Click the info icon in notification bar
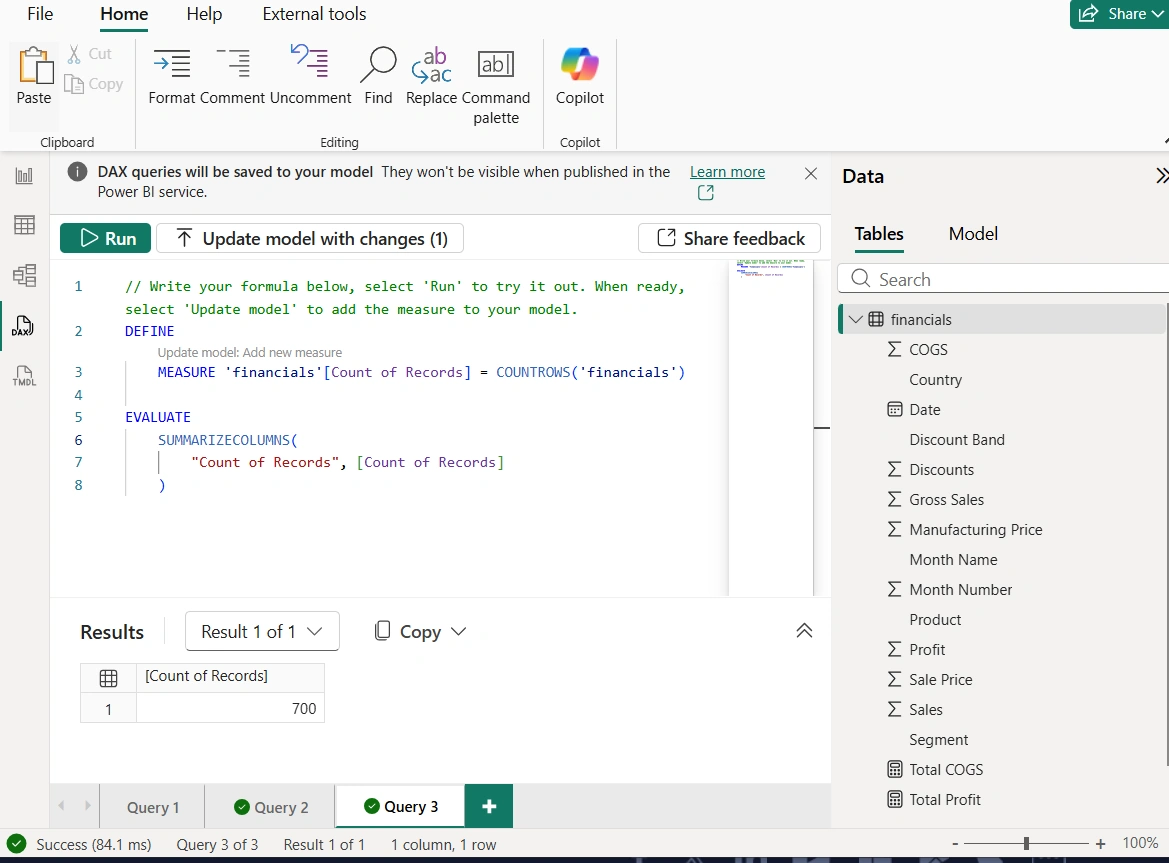Viewport: 1169px width, 863px height. coord(78,172)
